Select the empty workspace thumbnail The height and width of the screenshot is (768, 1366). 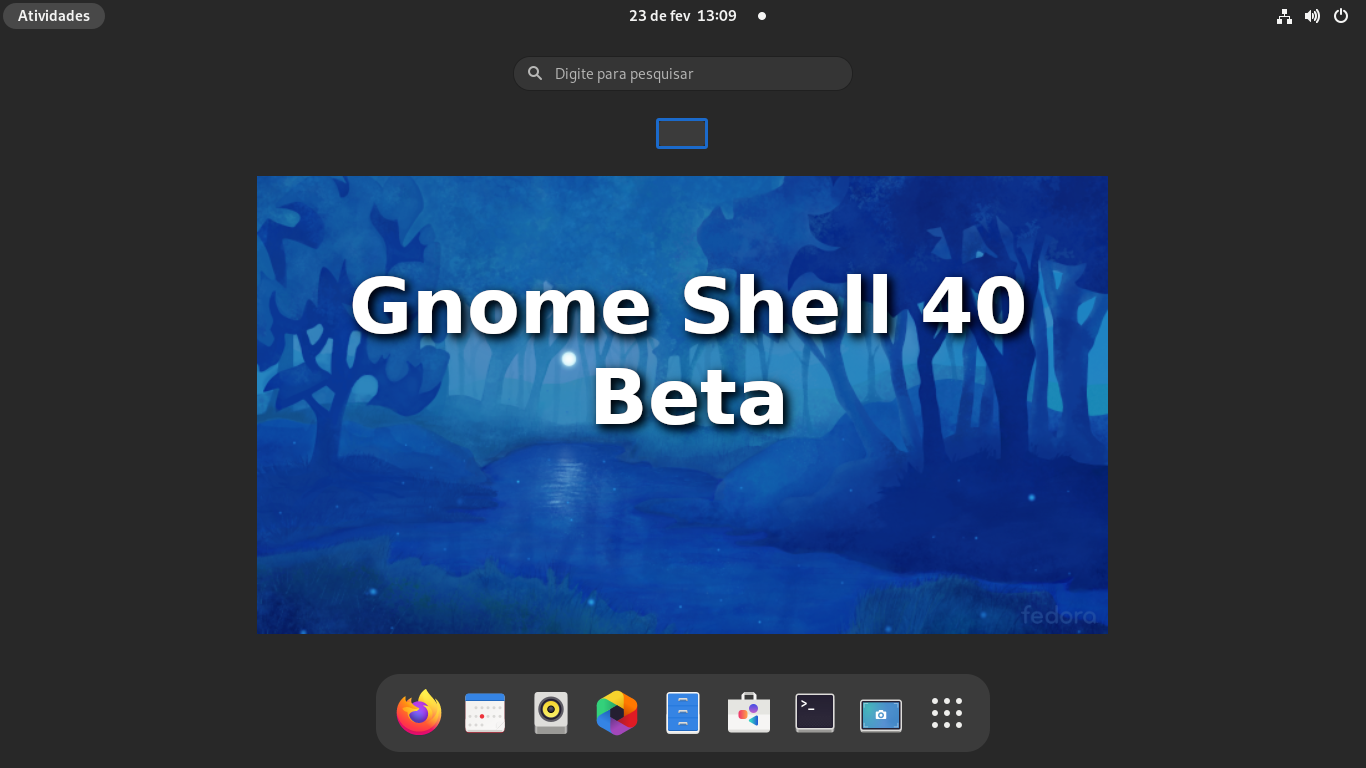click(x=682, y=133)
